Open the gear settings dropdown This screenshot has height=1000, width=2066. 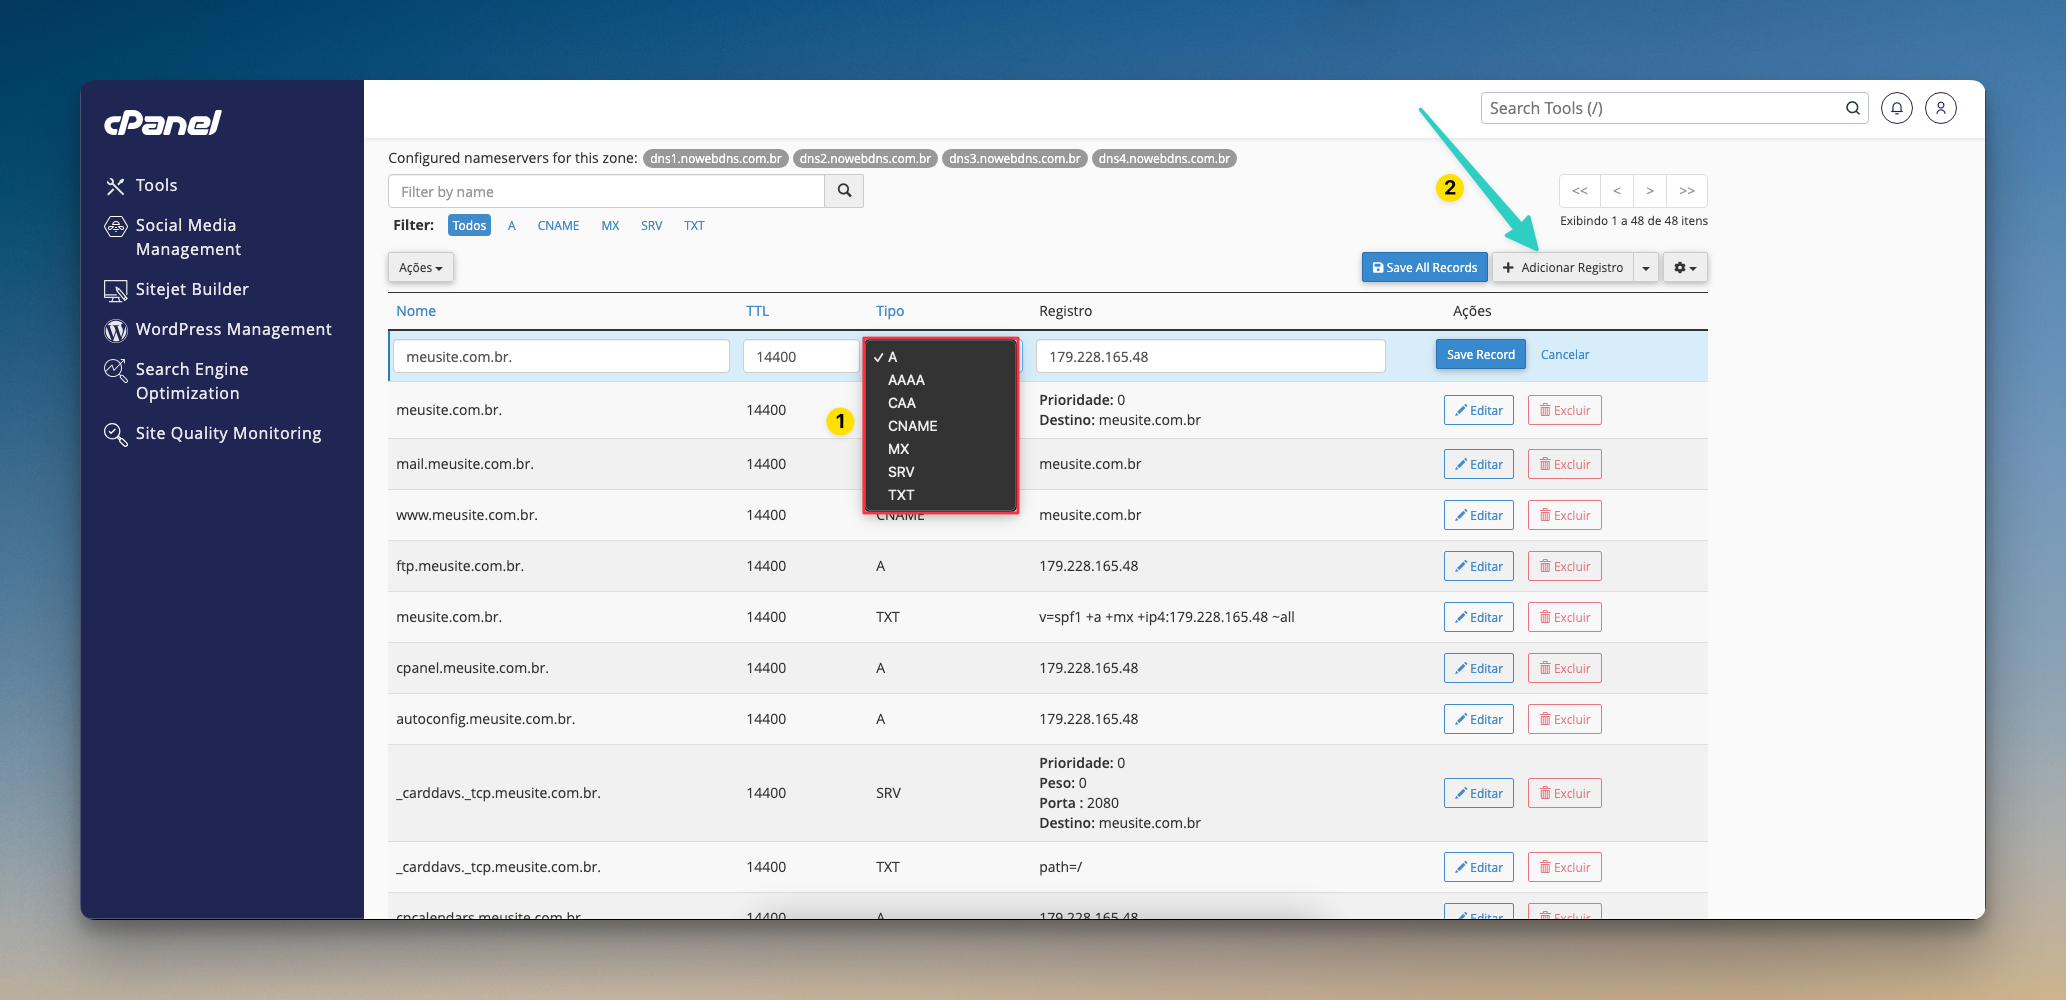pos(1685,268)
